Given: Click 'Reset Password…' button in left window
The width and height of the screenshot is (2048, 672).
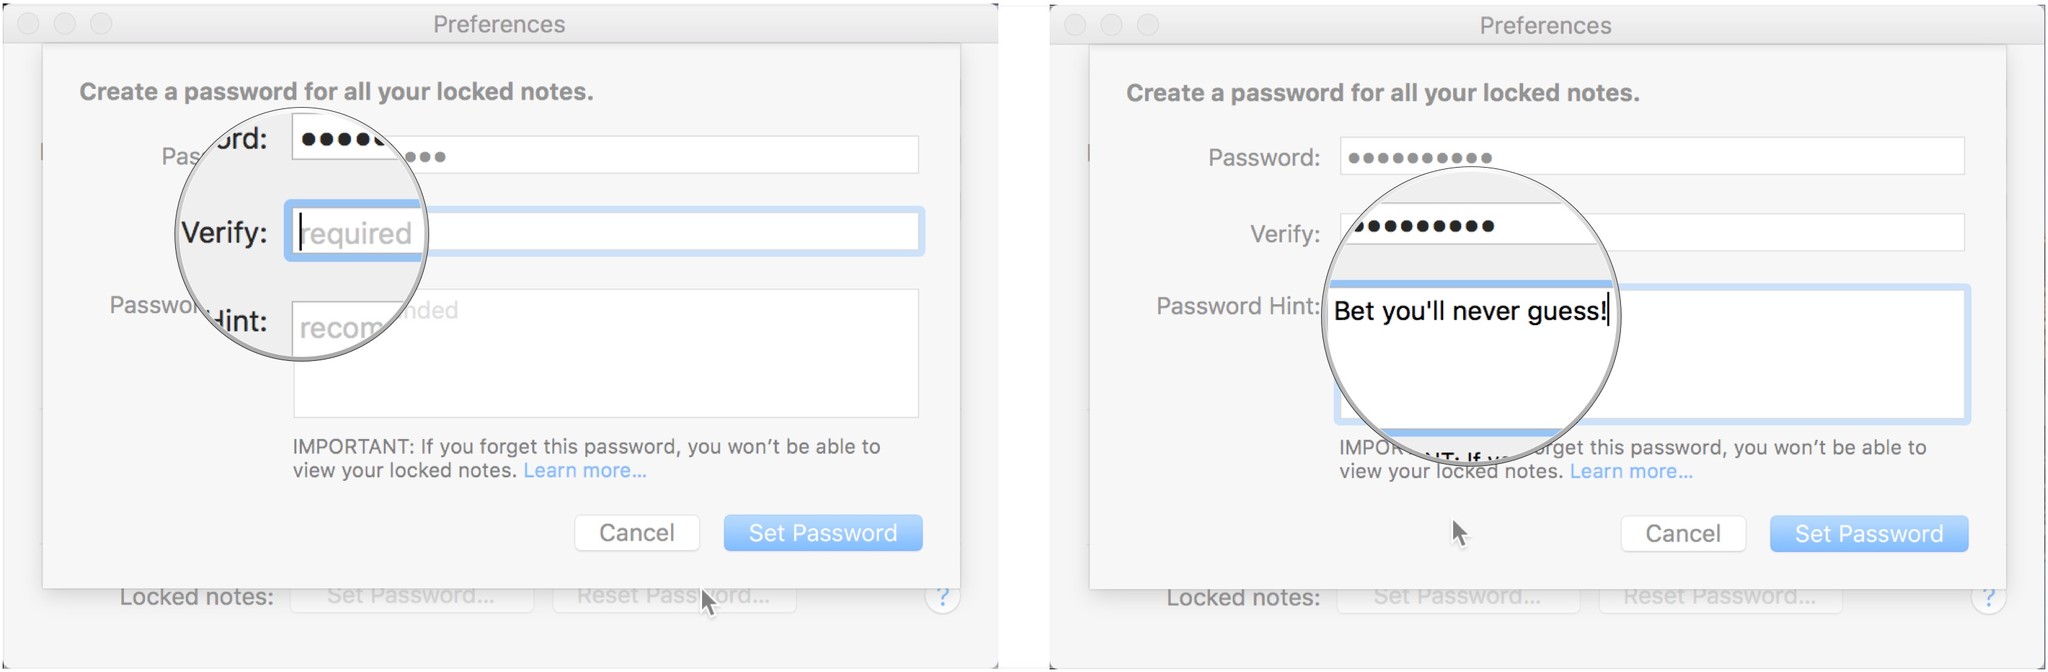Looking at the screenshot, I should (x=673, y=597).
